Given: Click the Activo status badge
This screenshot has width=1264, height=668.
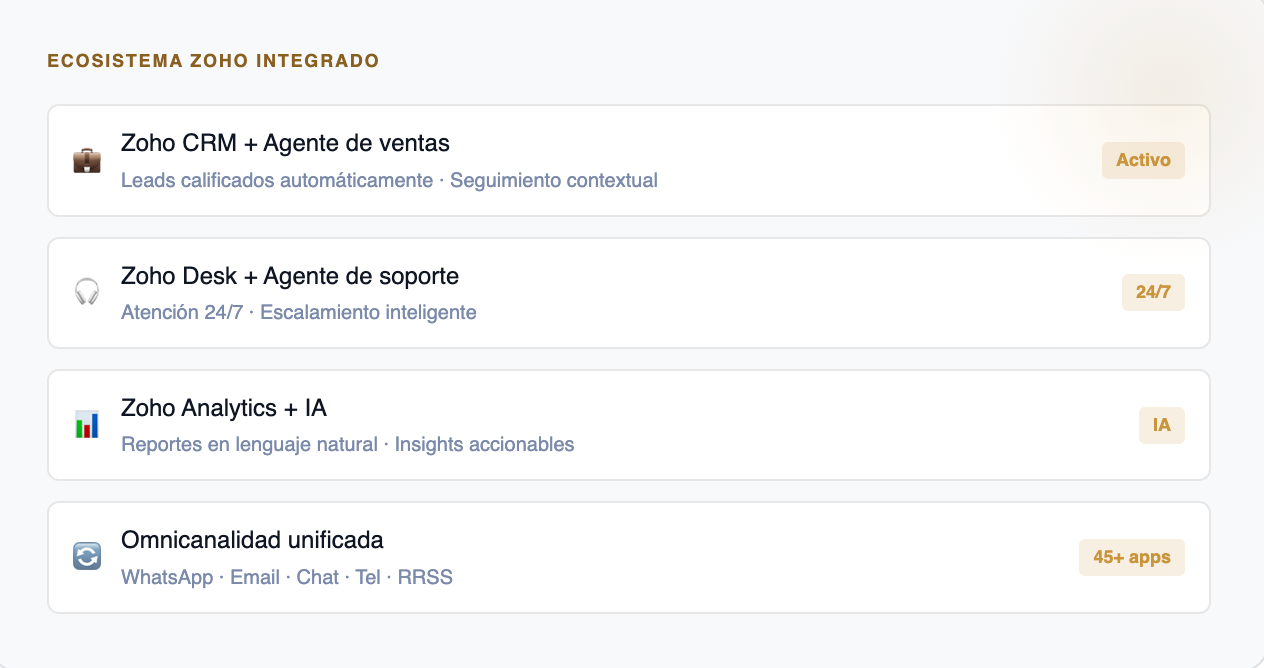Looking at the screenshot, I should (x=1143, y=160).
